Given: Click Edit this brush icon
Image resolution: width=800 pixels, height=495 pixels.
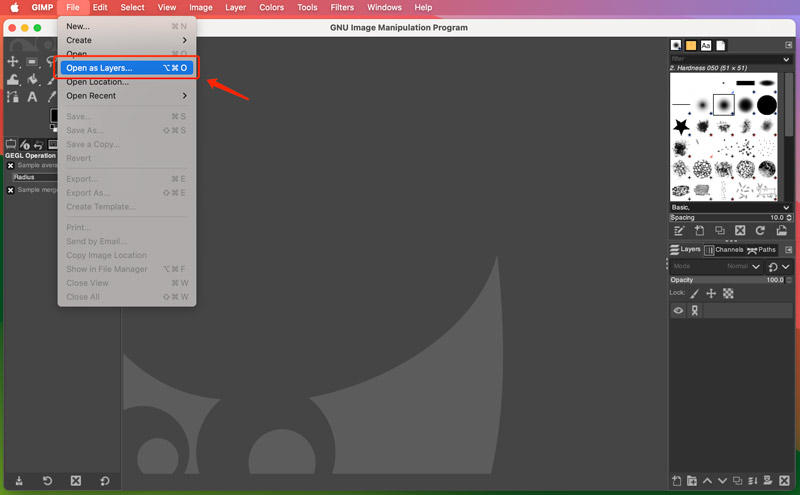Looking at the screenshot, I should point(679,231).
